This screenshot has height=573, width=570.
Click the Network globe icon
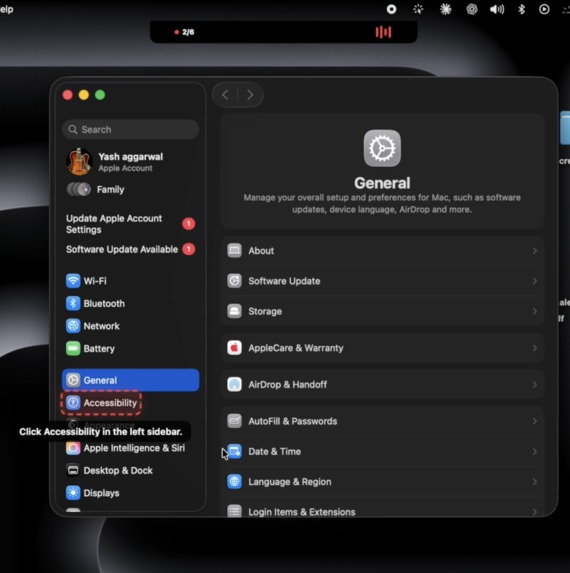point(73,326)
